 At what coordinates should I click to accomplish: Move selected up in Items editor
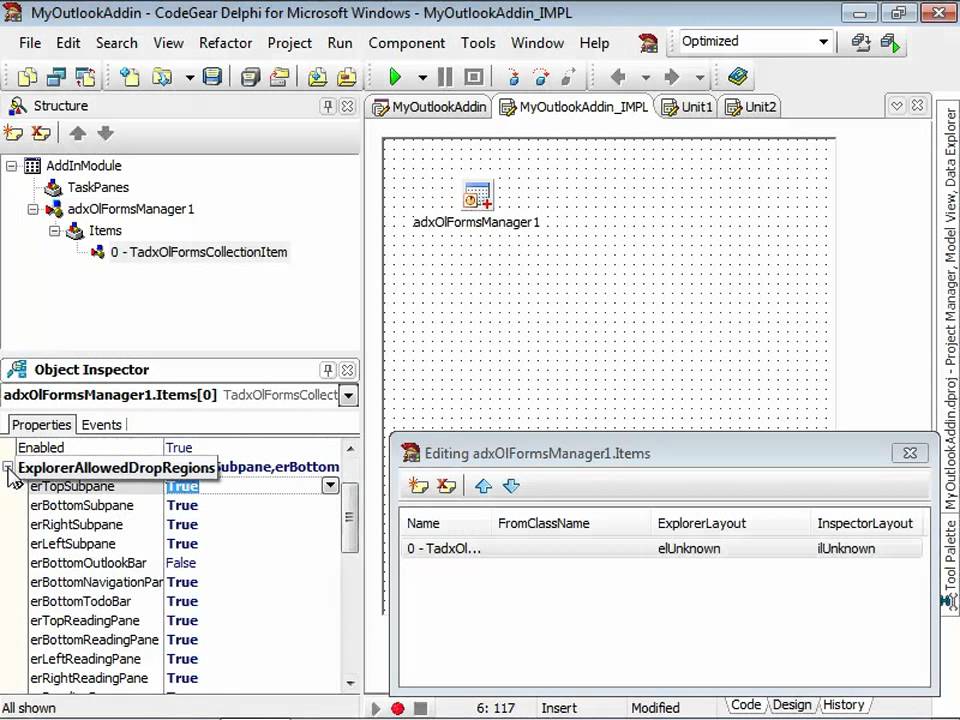pyautogui.click(x=483, y=486)
